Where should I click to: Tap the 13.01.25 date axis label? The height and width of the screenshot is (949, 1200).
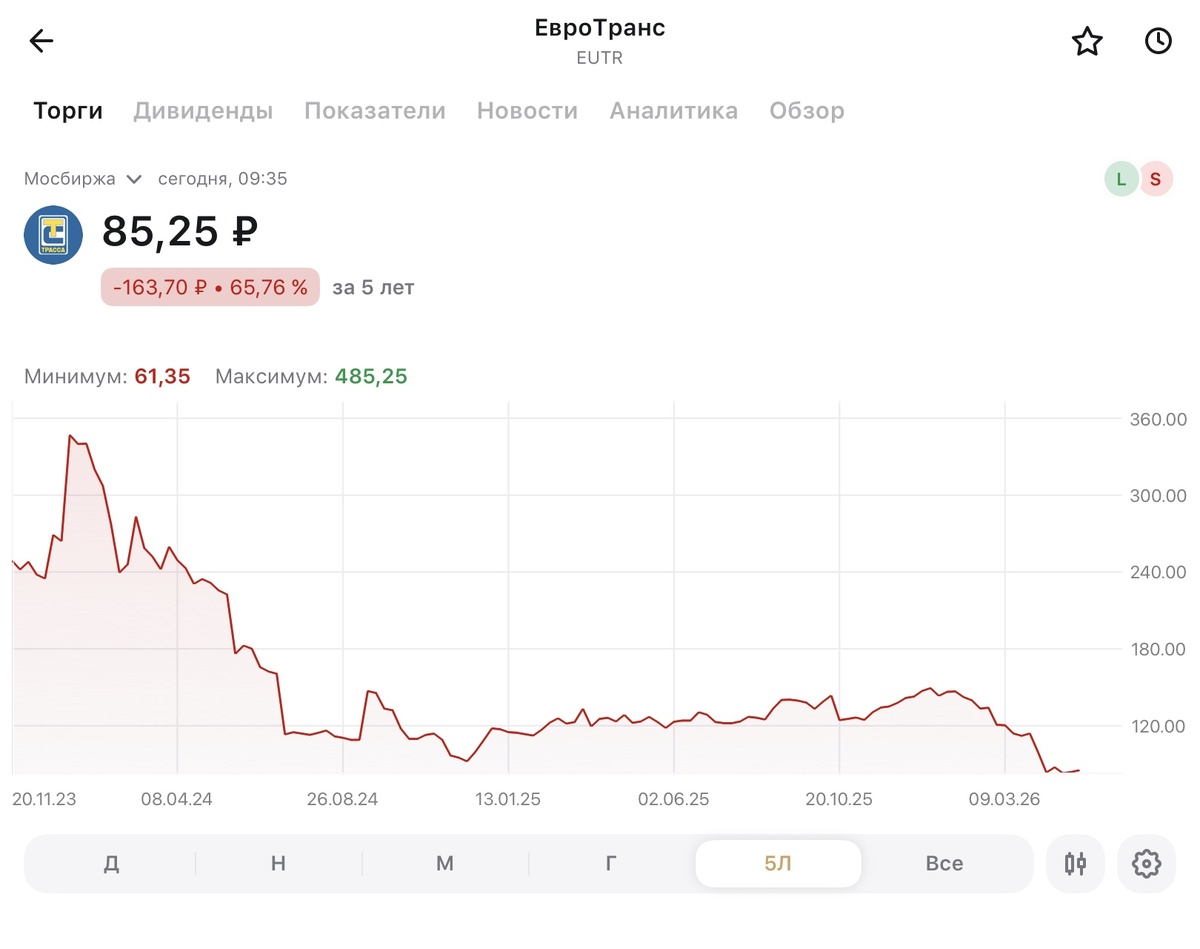(x=508, y=799)
